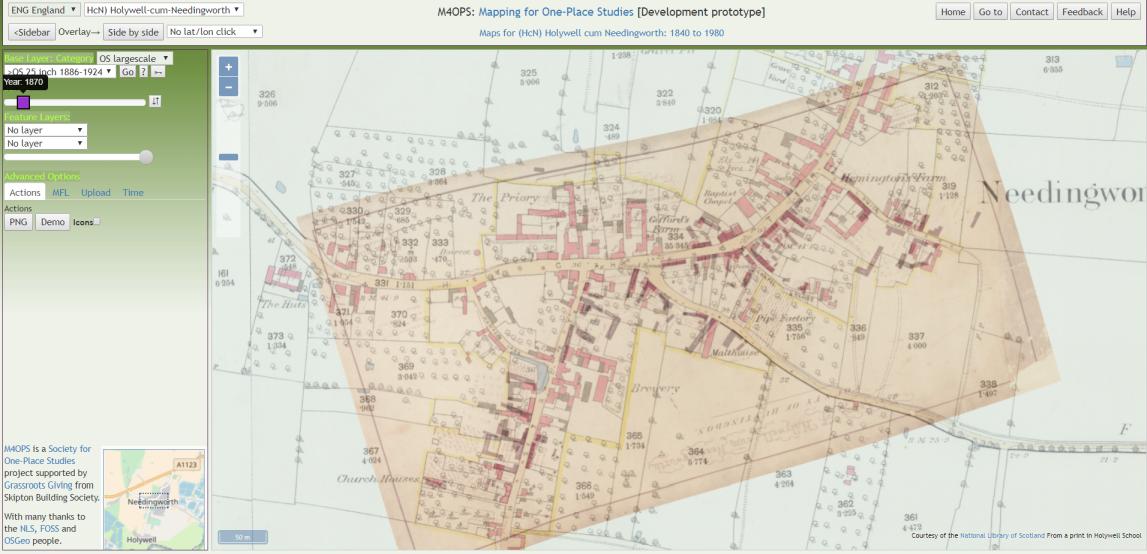1147x554 pixels.
Task: Open the National Library of Scotland attribution link
Action: coord(1002,536)
